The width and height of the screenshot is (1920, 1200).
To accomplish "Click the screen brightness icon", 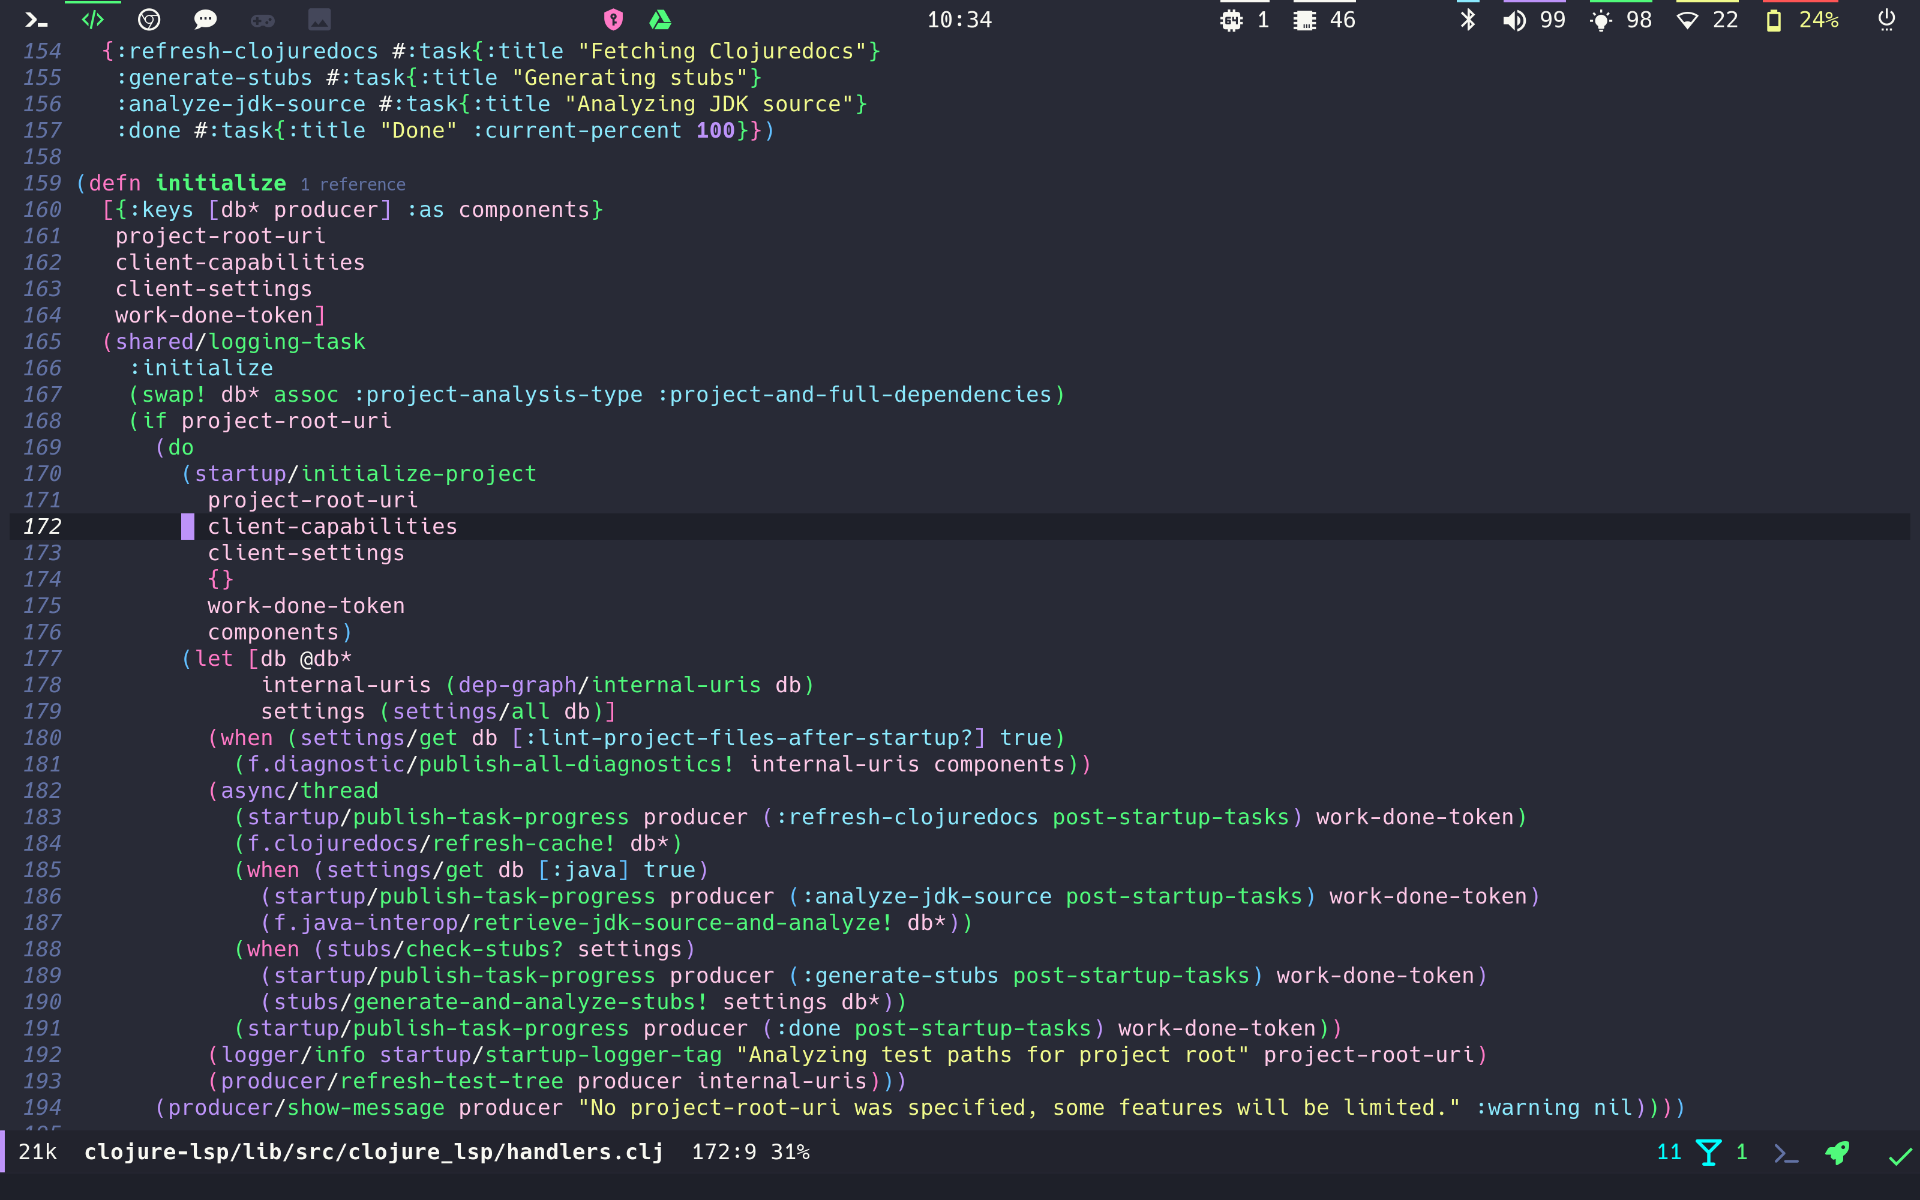I will pos(1601,20).
